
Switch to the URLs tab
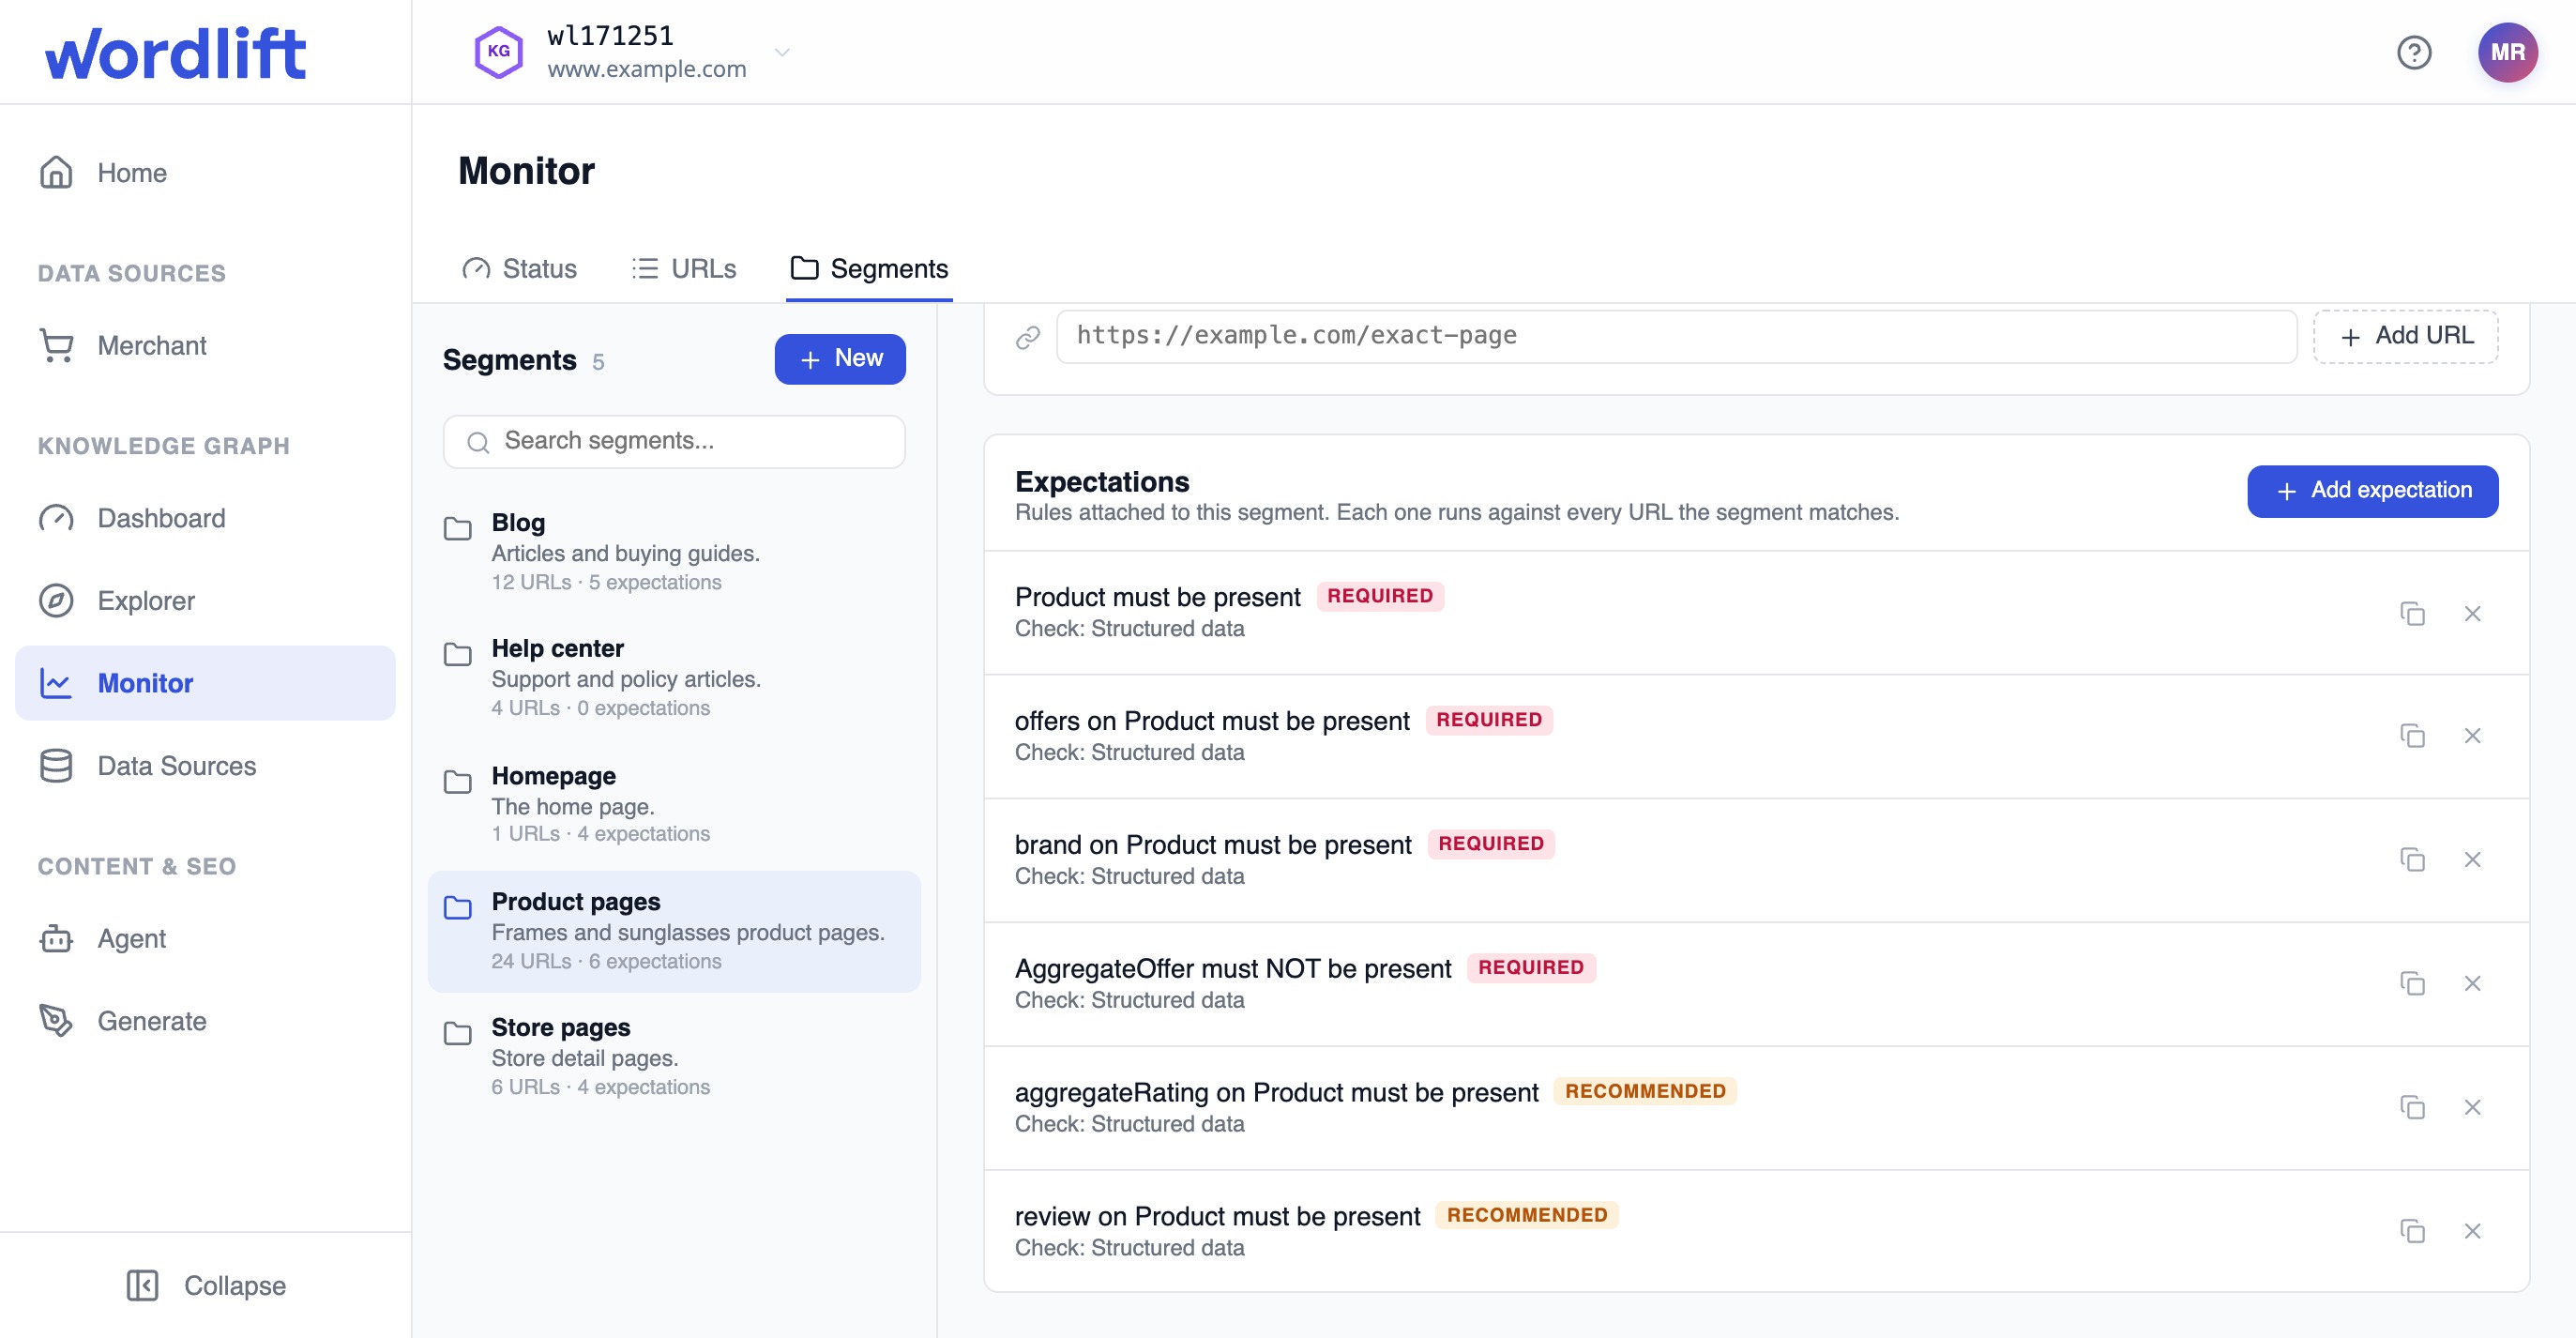(x=684, y=269)
